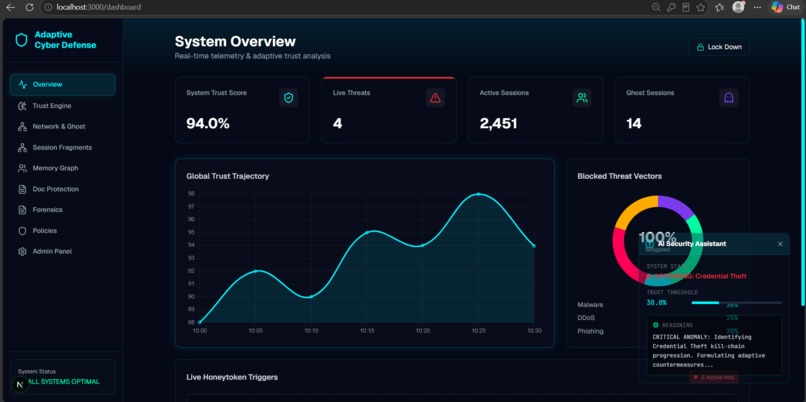Click the green REASONING indicator icon

coord(655,325)
